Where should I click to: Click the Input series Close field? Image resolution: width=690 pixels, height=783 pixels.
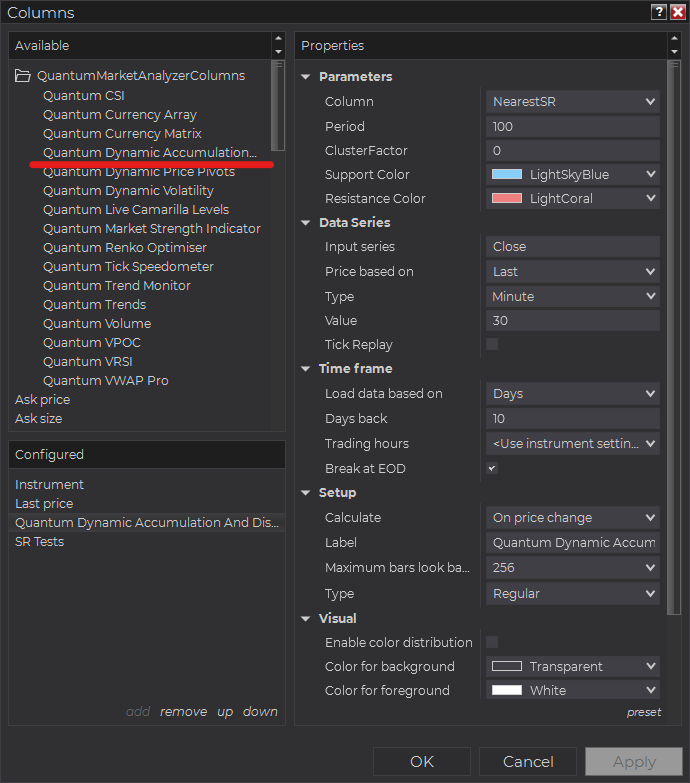click(x=573, y=246)
